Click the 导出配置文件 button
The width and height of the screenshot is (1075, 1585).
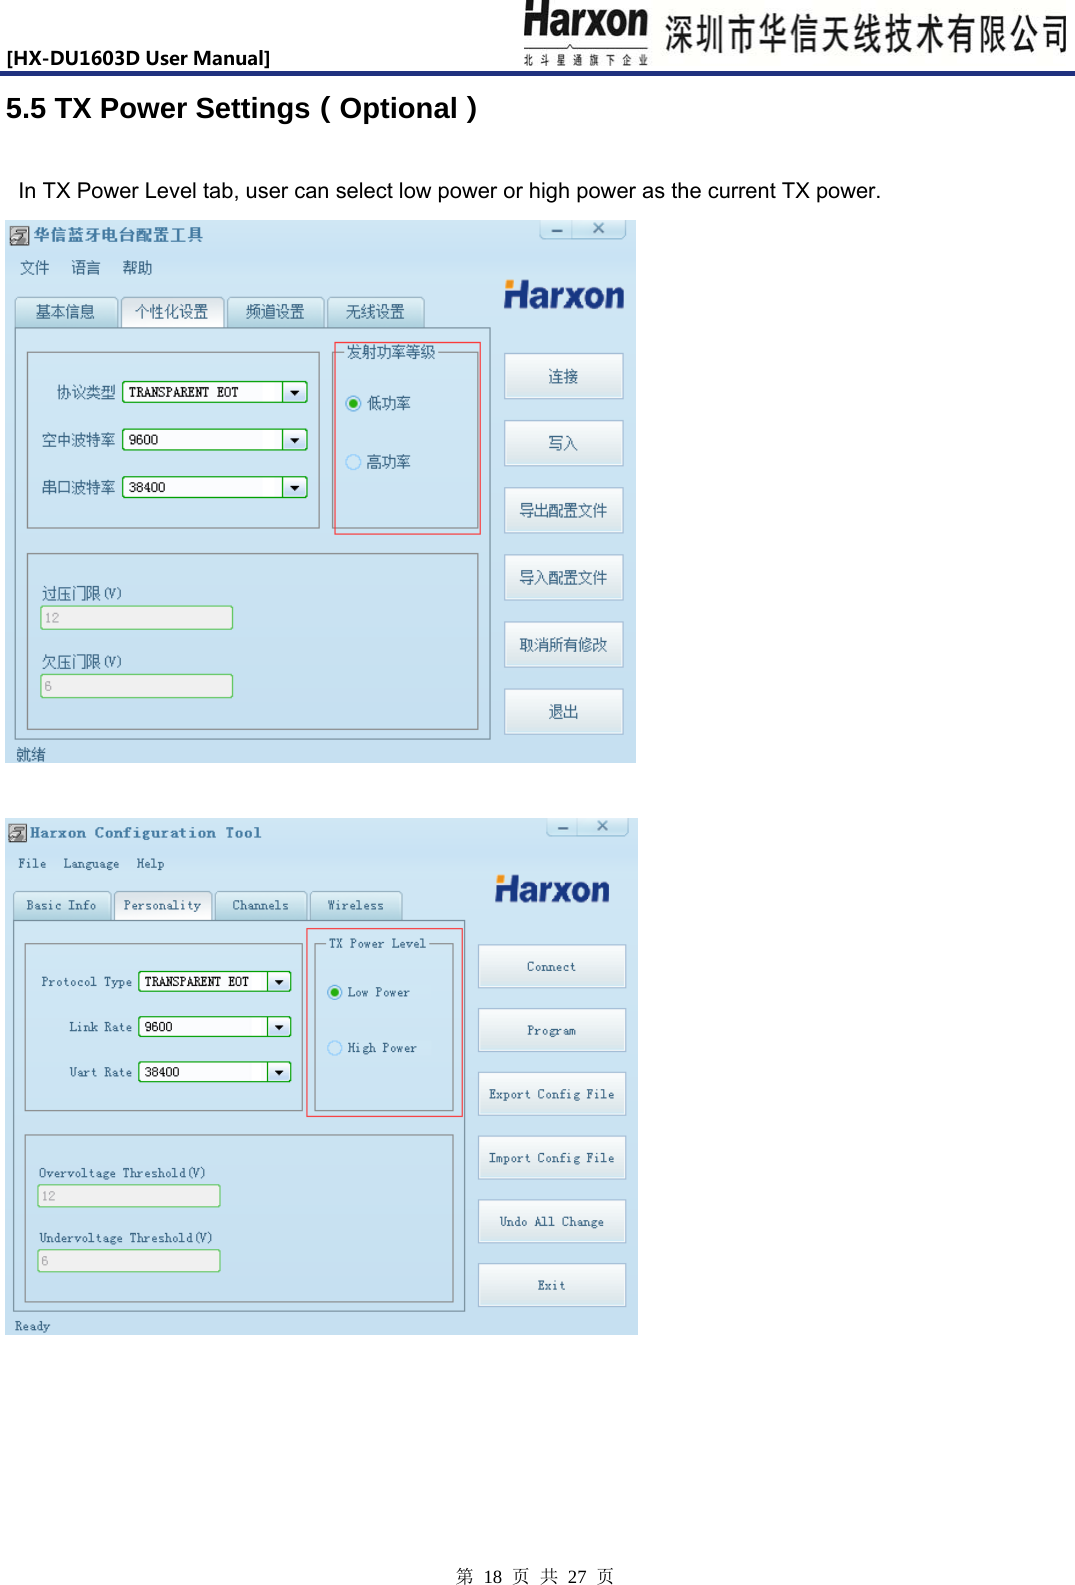click(x=563, y=510)
